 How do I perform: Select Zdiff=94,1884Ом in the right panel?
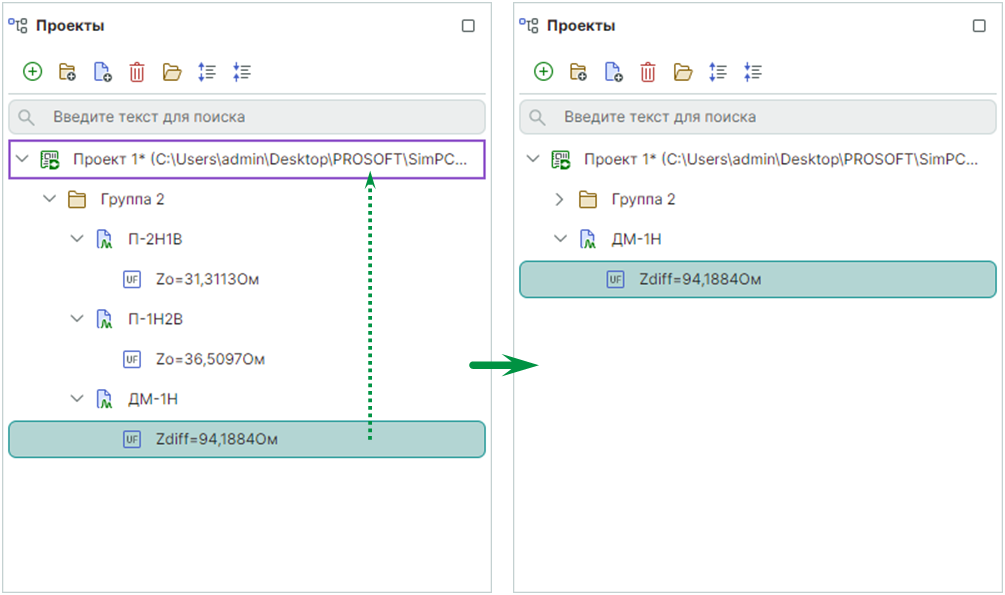coord(700,279)
